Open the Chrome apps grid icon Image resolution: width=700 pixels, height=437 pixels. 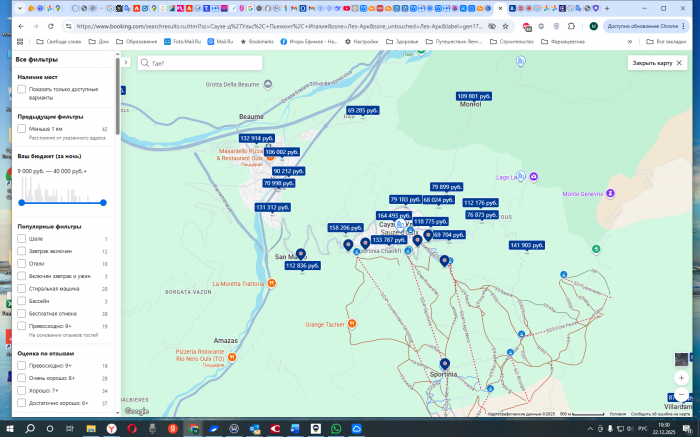pyautogui.click(x=20, y=41)
